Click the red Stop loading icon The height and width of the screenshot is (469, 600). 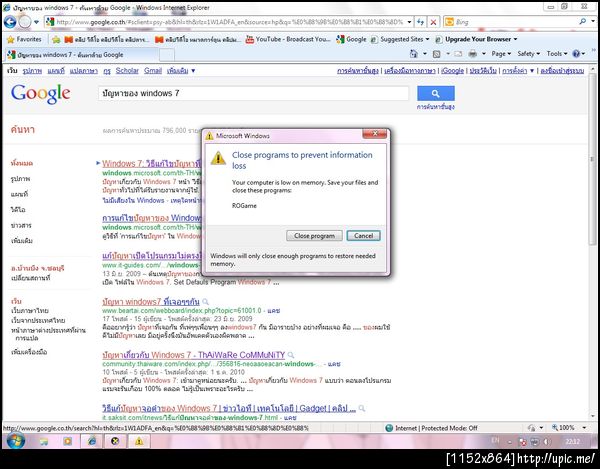(433, 22)
